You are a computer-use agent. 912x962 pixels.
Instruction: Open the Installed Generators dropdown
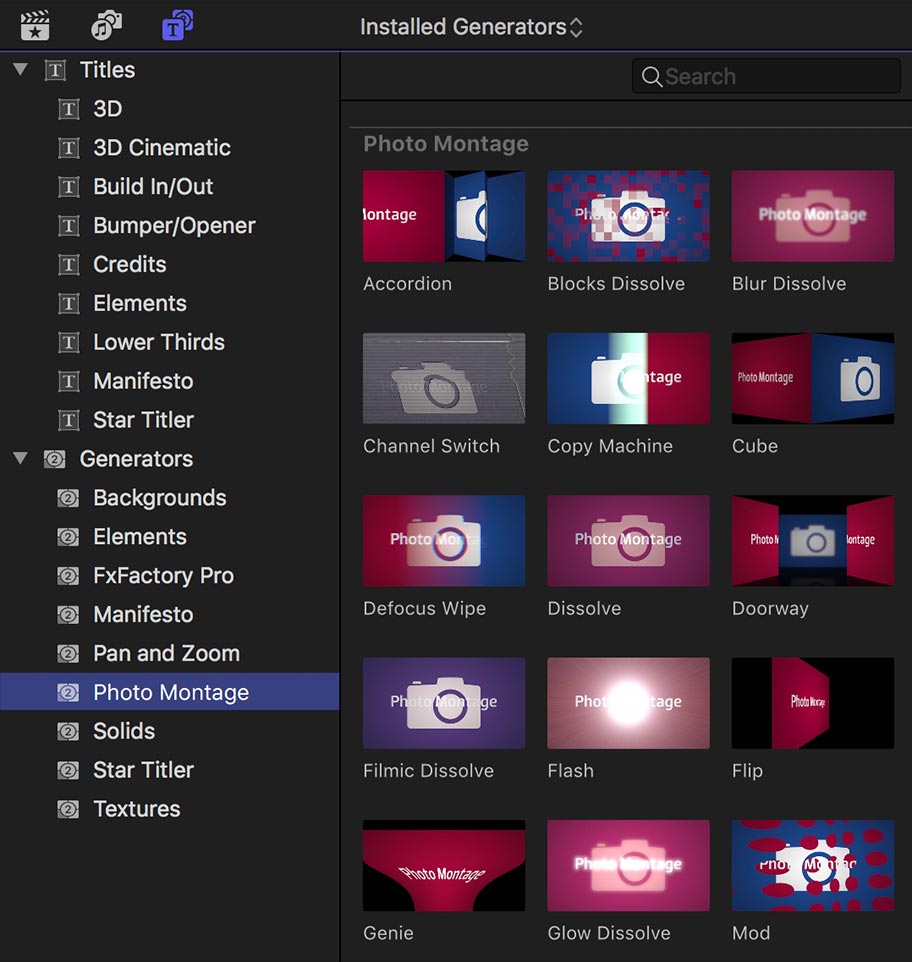[471, 27]
